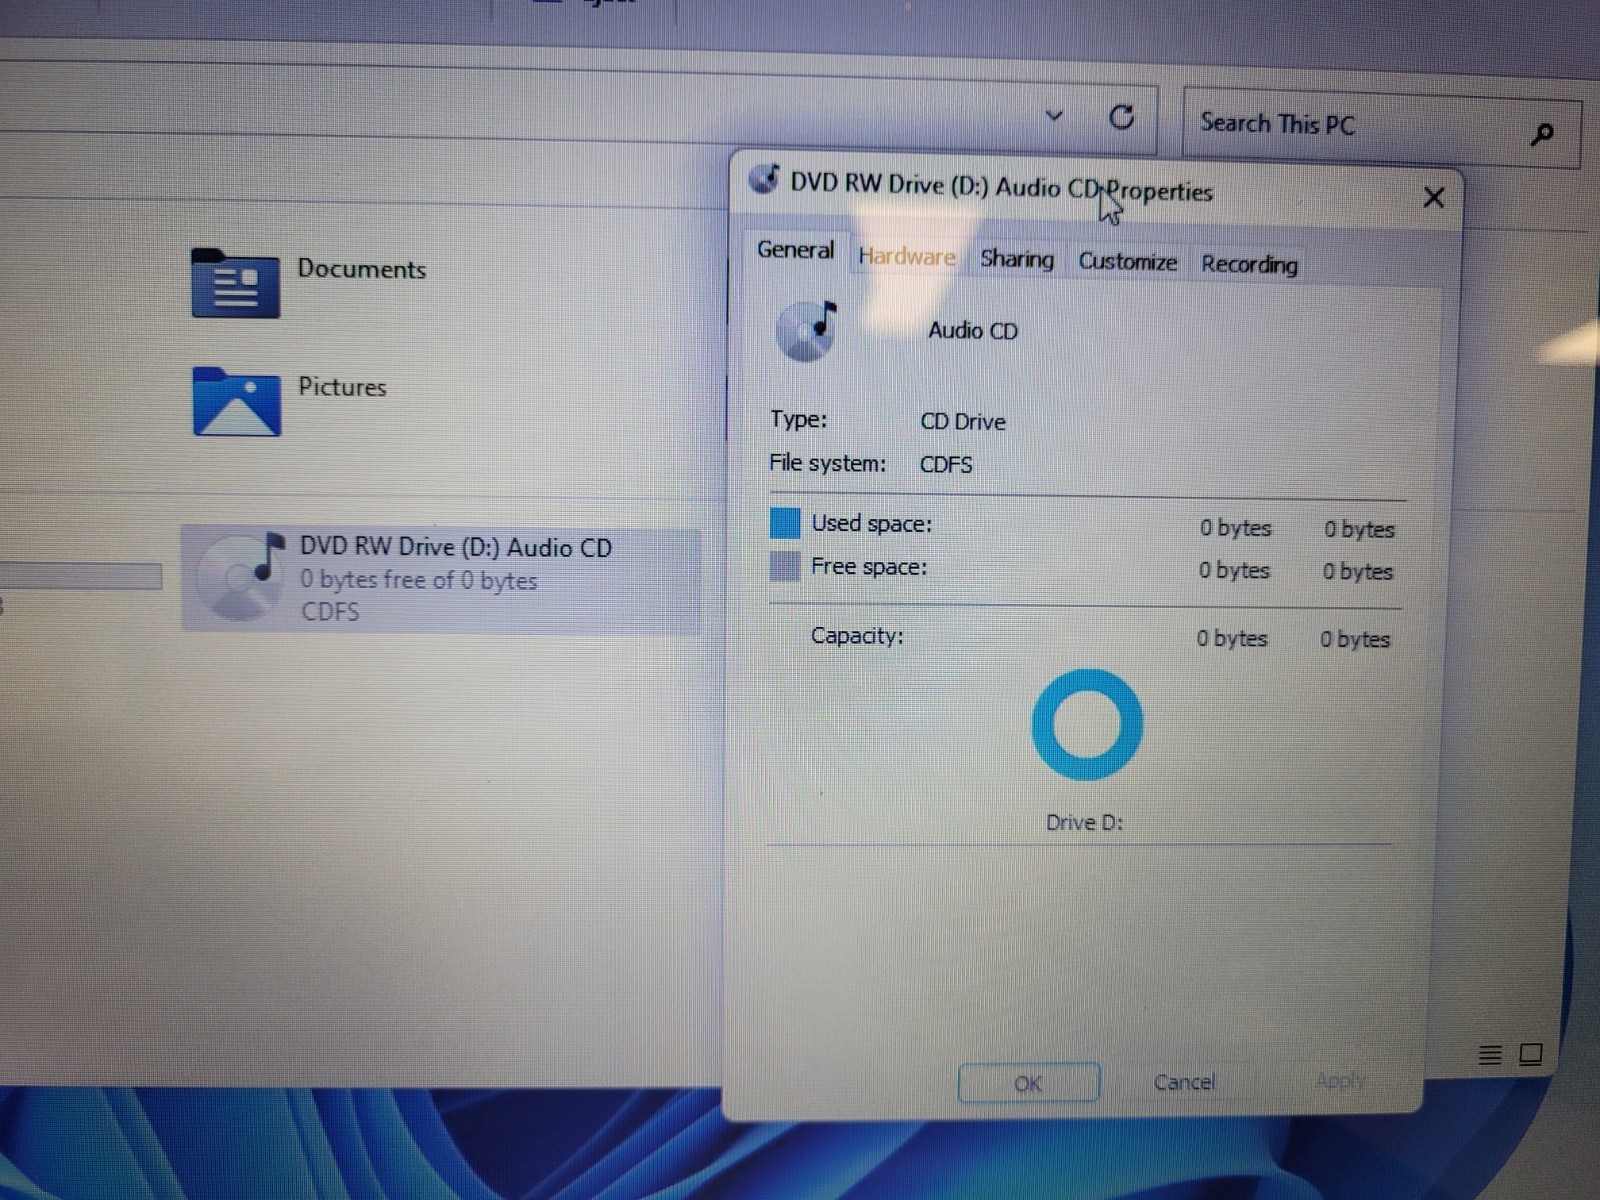This screenshot has height=1200, width=1600.
Task: Open the Sharing tab
Action: [x=1017, y=259]
